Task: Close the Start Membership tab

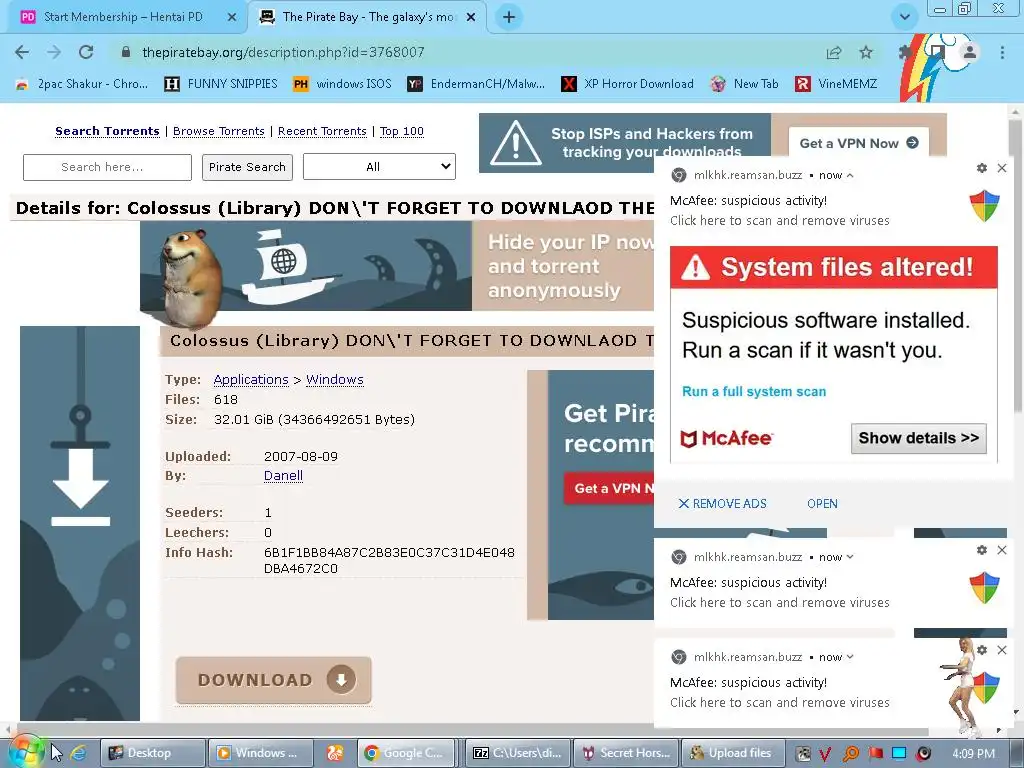Action: pyautogui.click(x=232, y=18)
